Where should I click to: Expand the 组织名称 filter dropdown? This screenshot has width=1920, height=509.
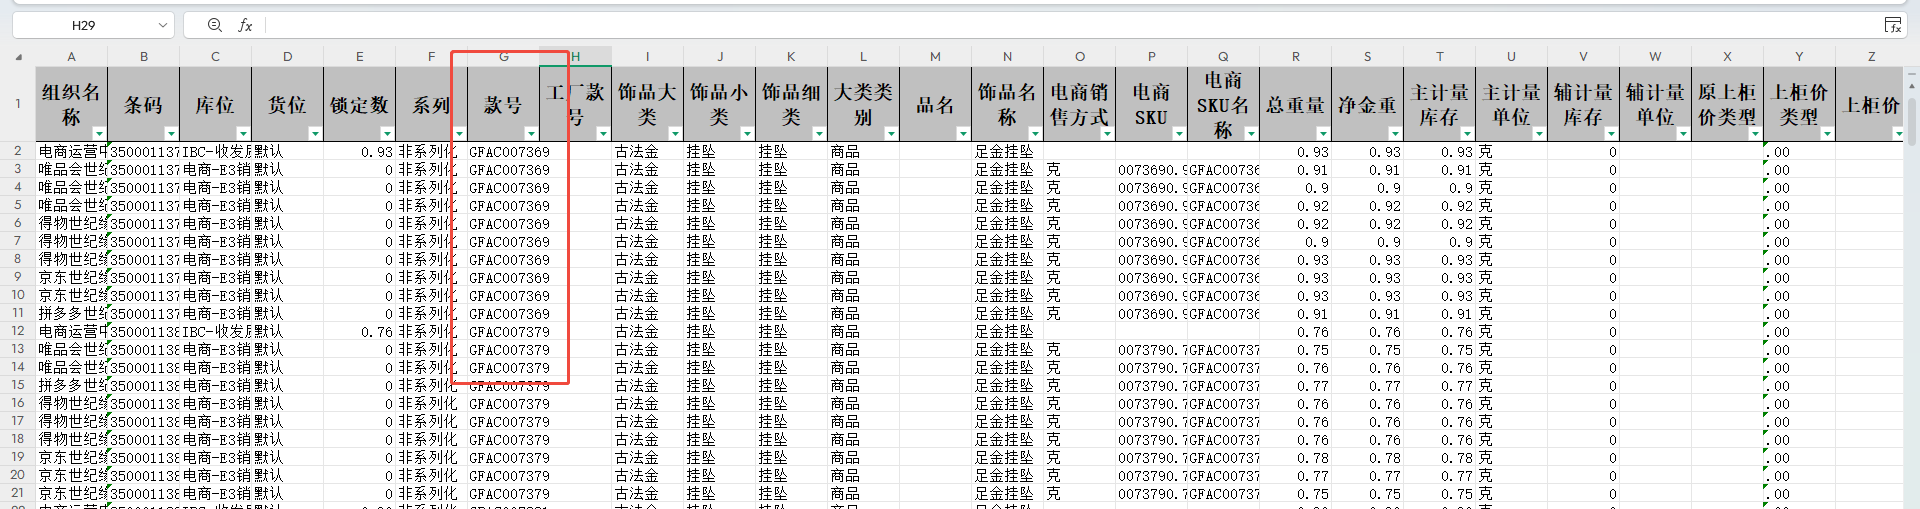pos(99,133)
